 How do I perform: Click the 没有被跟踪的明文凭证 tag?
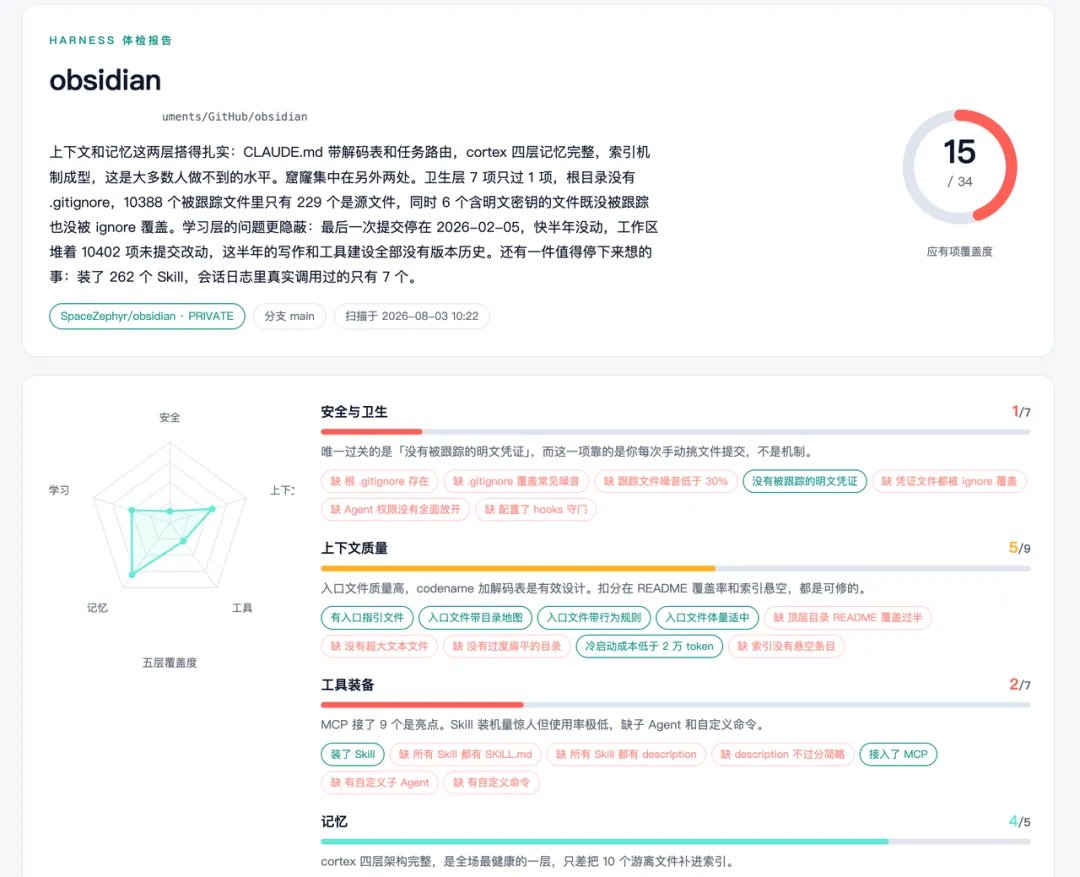click(804, 481)
